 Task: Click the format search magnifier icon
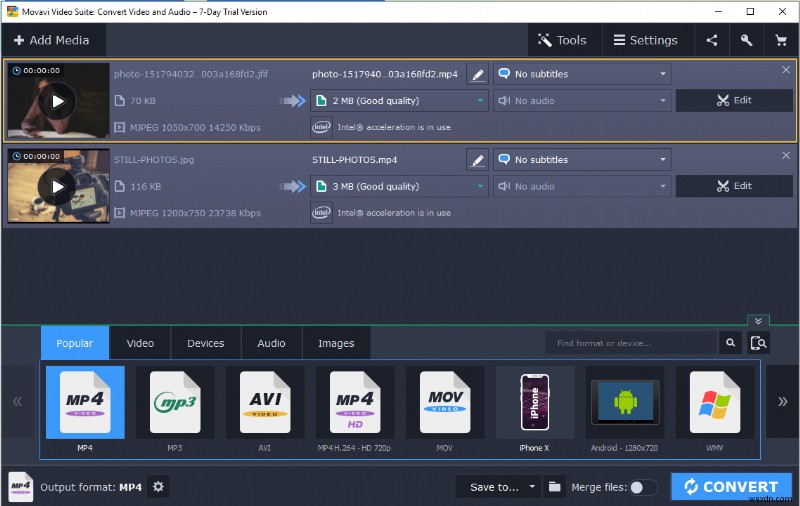(x=732, y=343)
